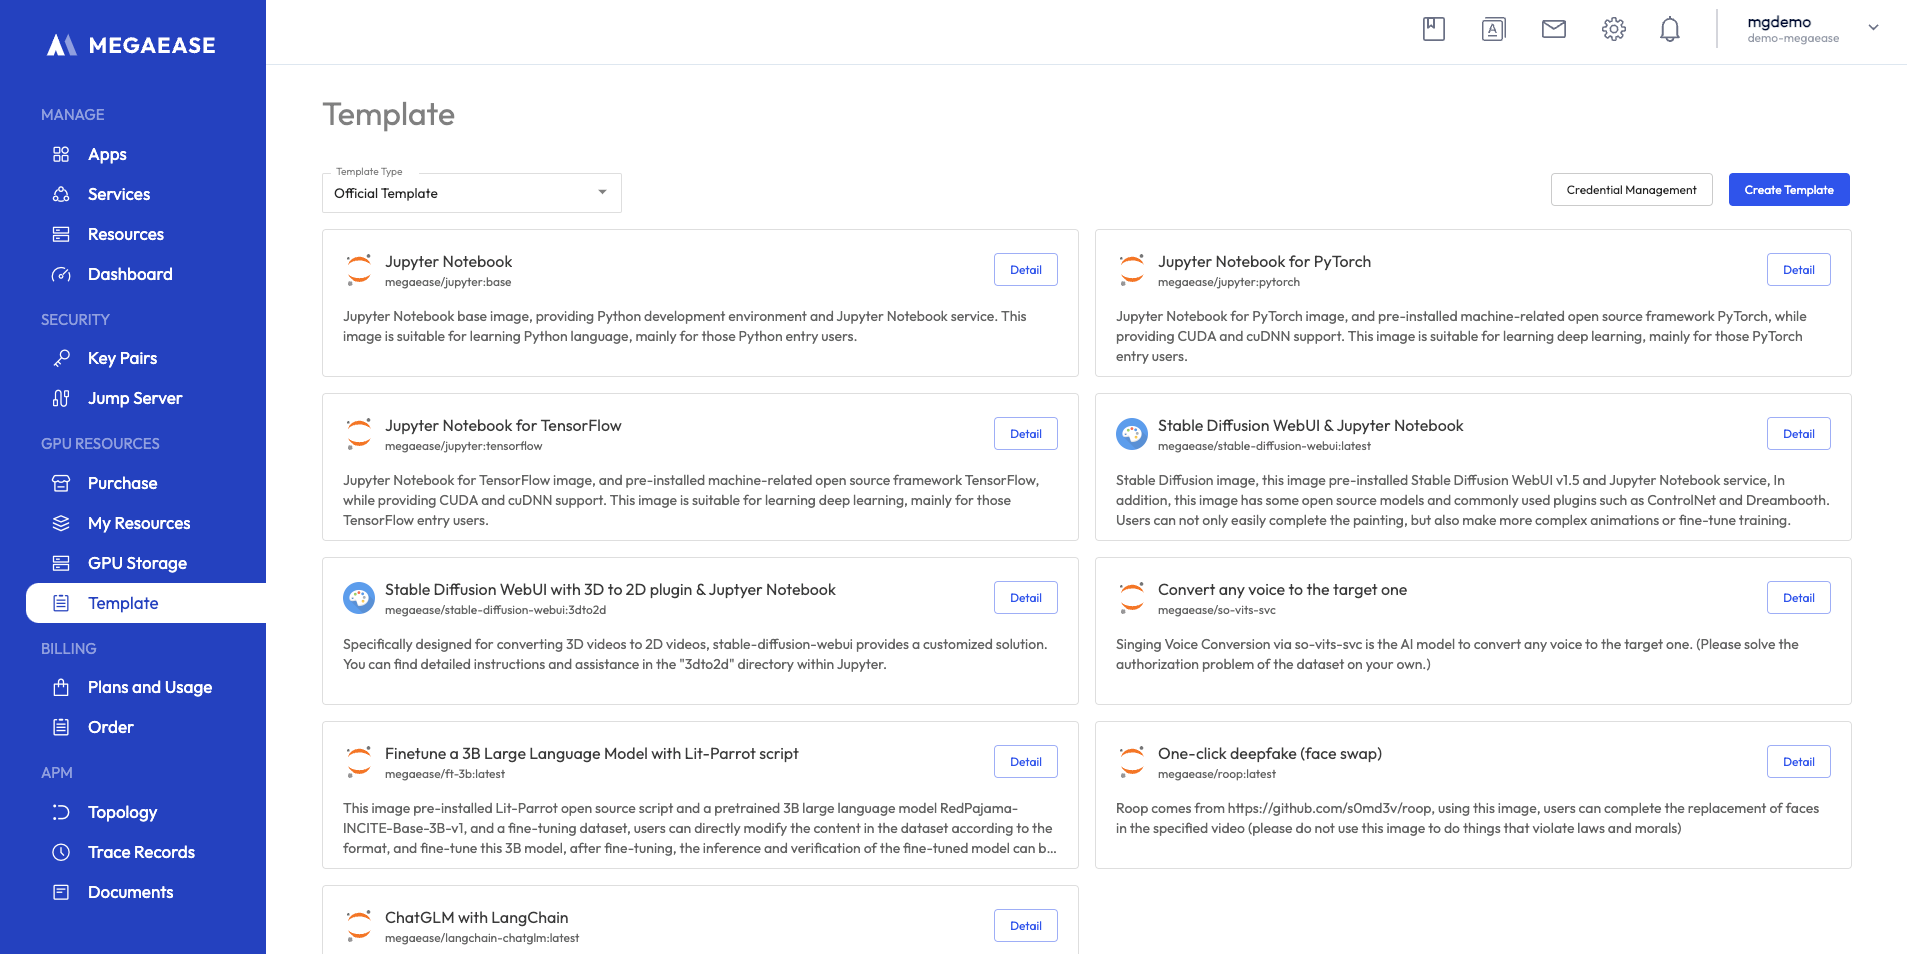This screenshot has width=1907, height=954.
Task: View Detail for Jupyter Notebook for TensorFlow
Action: [x=1025, y=434]
